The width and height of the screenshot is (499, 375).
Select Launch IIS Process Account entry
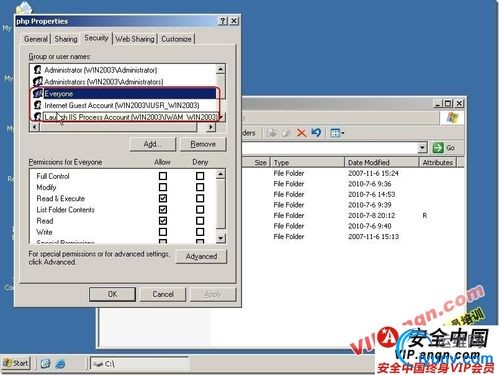[x=131, y=117]
